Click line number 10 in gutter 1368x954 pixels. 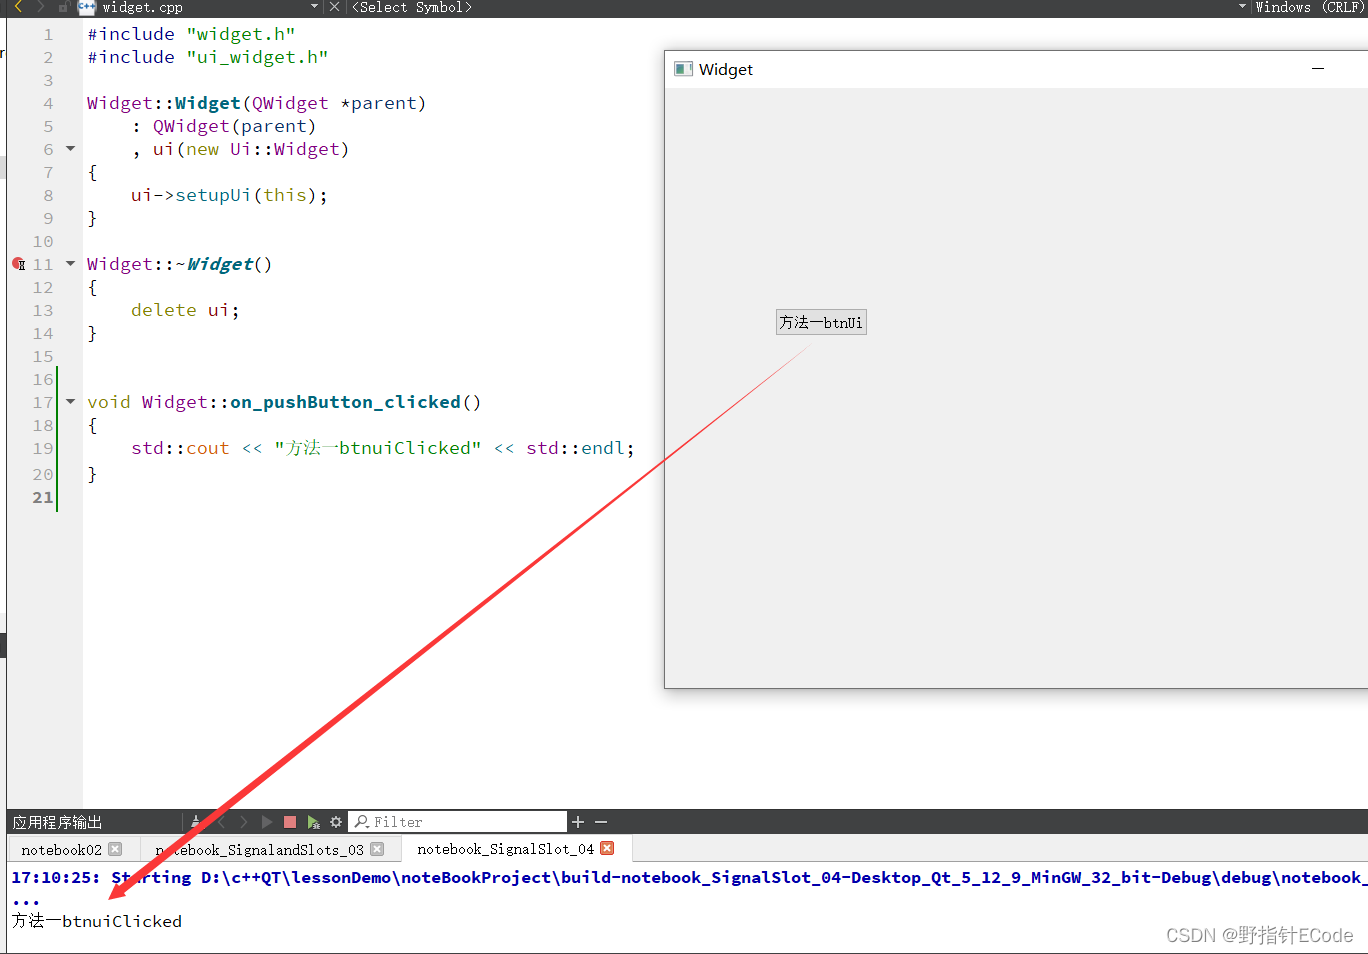pos(43,241)
